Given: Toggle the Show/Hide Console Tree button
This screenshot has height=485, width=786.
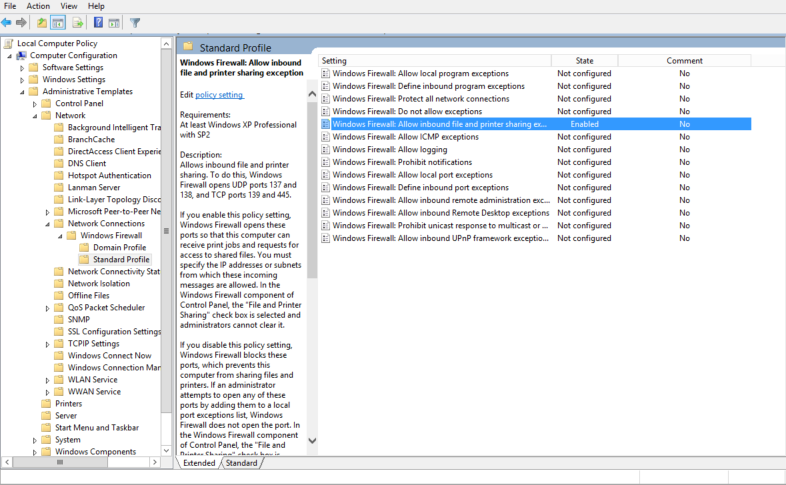Looking at the screenshot, I should 58,22.
